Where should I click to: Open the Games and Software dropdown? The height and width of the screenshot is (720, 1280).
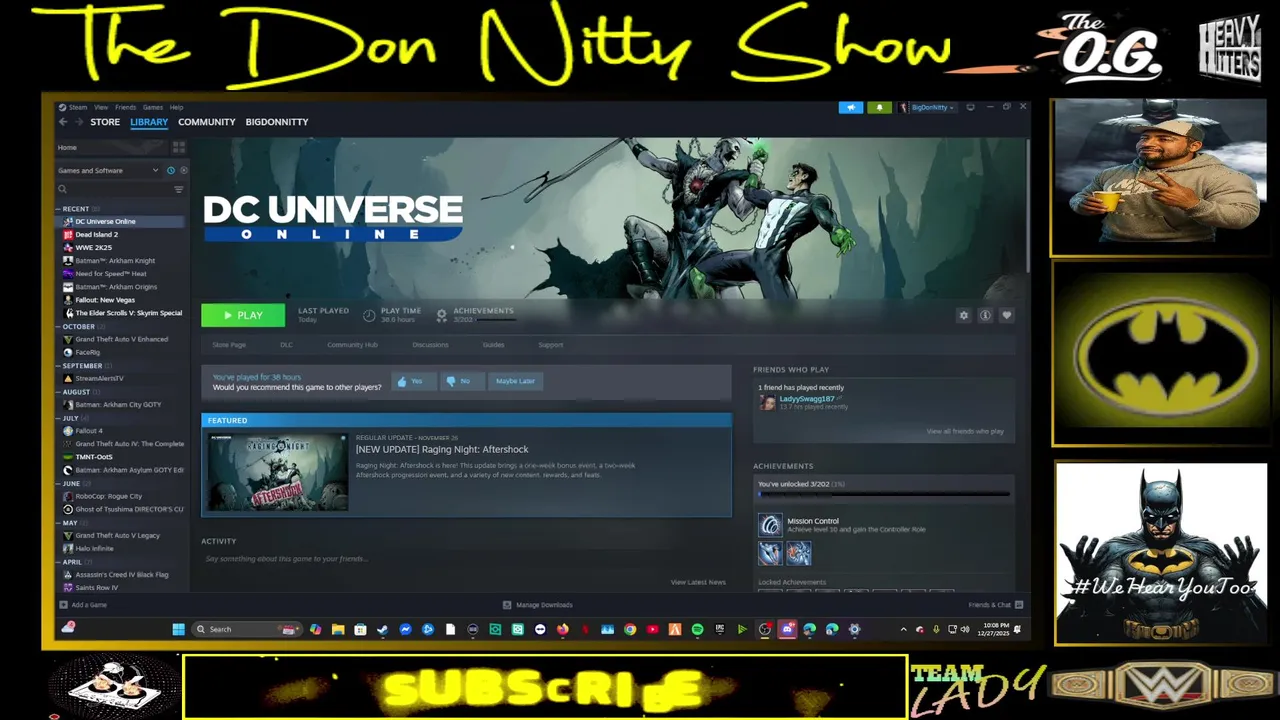click(108, 171)
